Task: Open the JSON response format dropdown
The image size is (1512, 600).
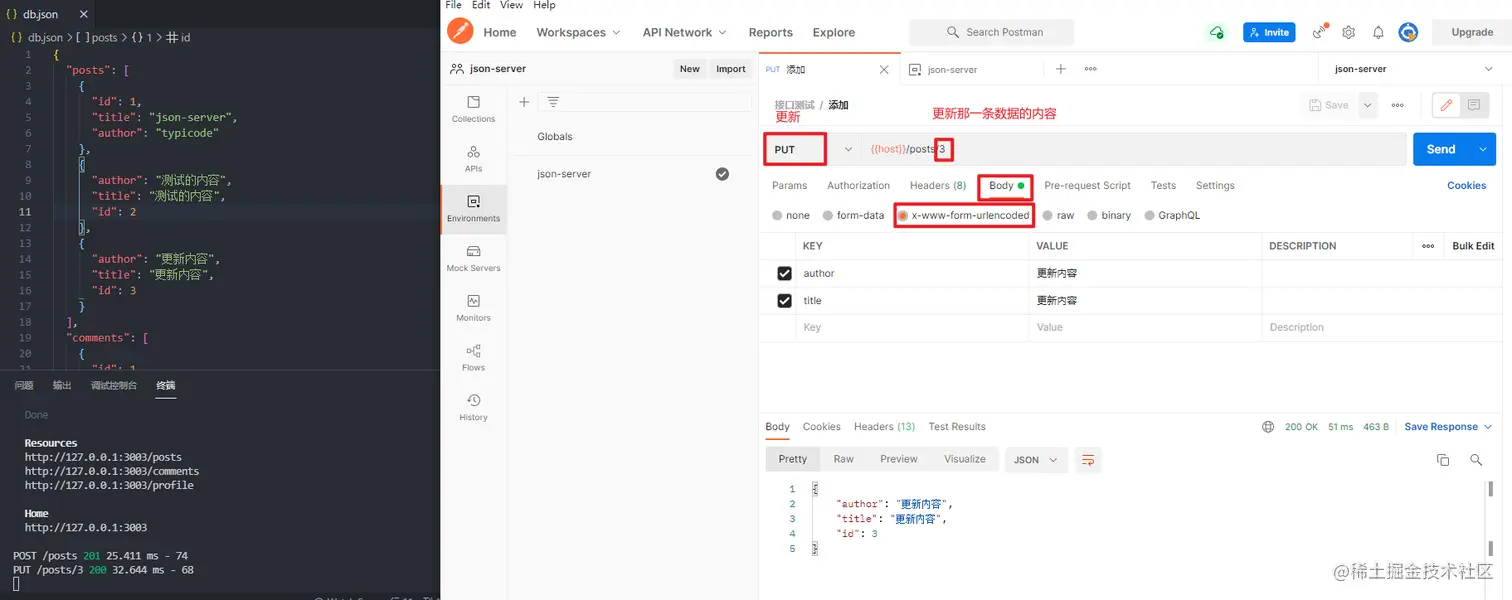Action: coord(1036,459)
